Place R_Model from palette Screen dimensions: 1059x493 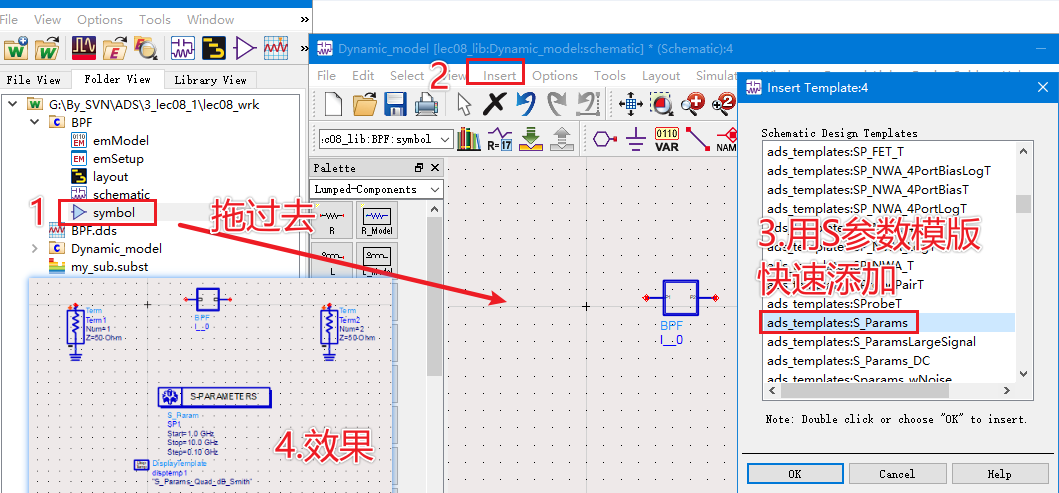pyautogui.click(x=376, y=220)
